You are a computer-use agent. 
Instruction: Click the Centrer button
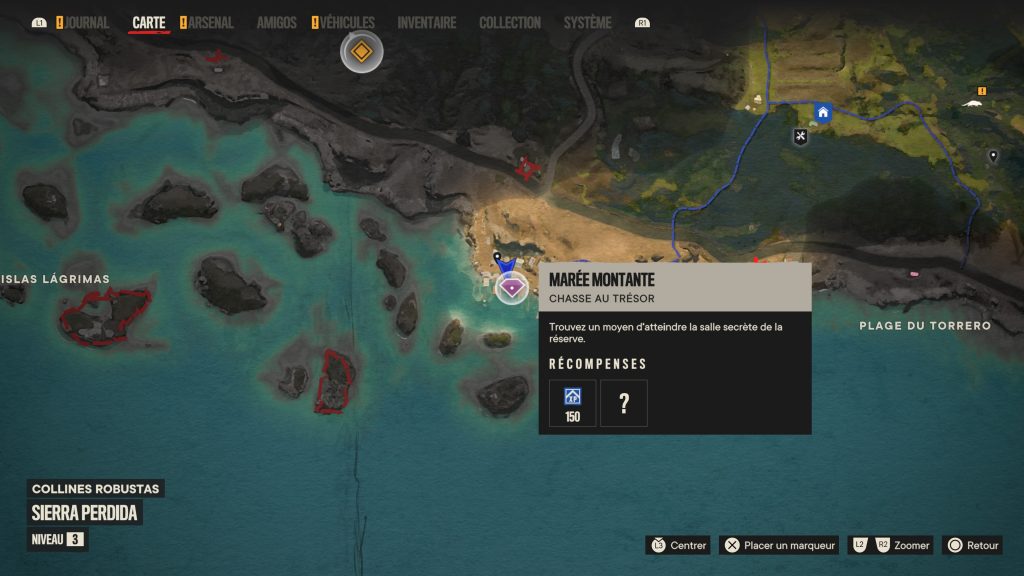(678, 545)
